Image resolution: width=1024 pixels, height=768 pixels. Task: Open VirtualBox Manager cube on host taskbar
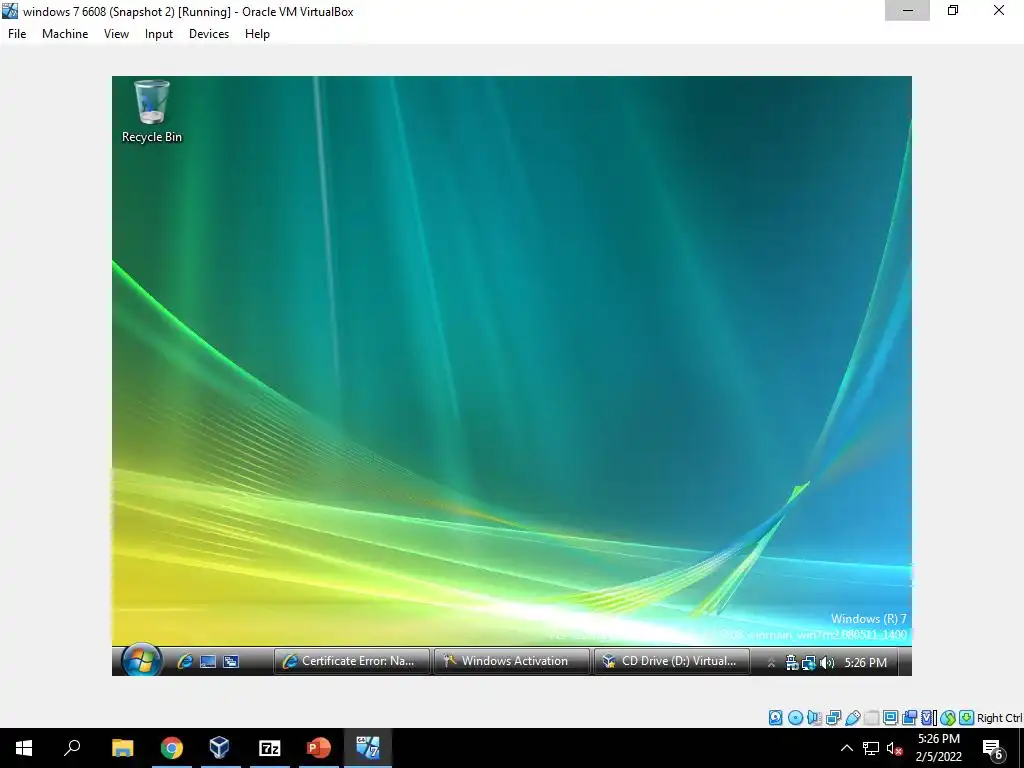pyautogui.click(x=220, y=748)
